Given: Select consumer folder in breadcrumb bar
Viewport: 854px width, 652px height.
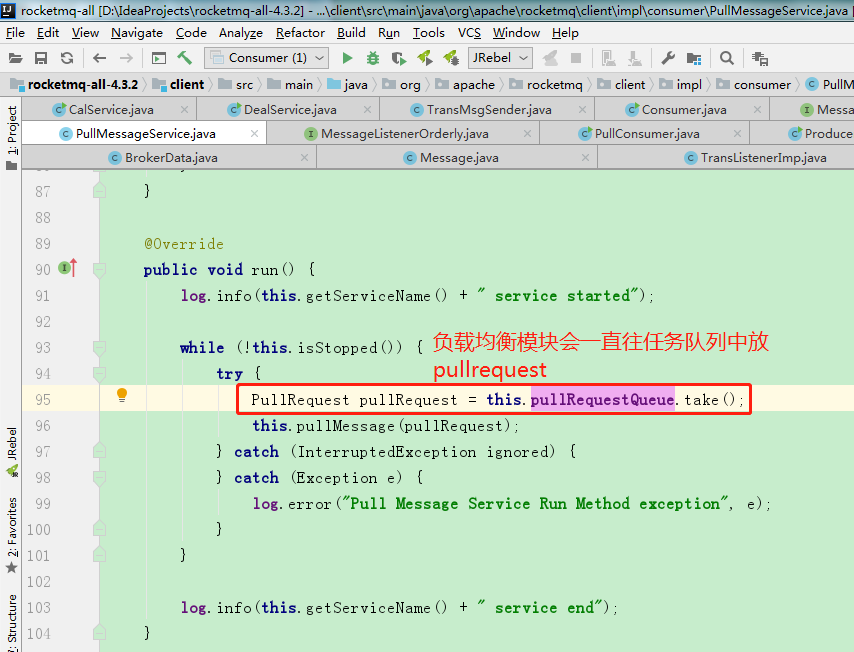Looking at the screenshot, I should (753, 84).
